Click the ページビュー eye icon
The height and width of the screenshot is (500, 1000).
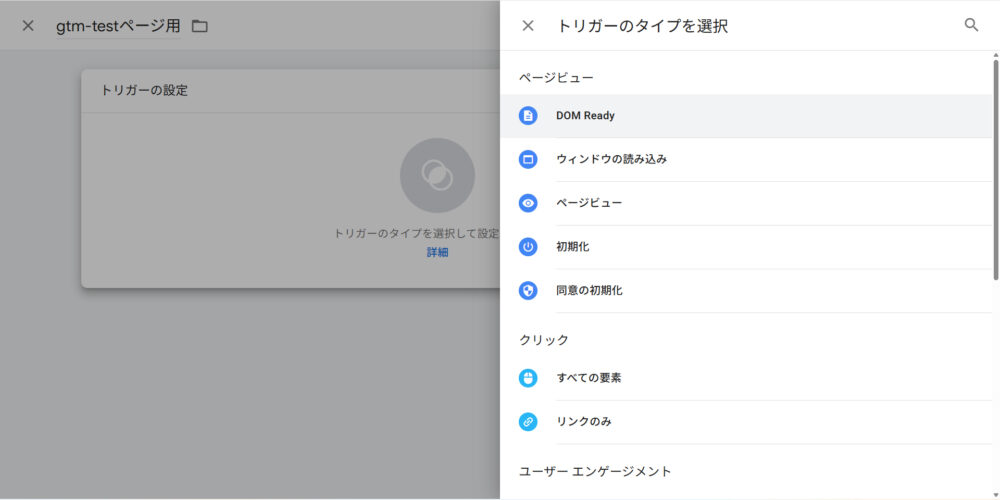coord(528,203)
